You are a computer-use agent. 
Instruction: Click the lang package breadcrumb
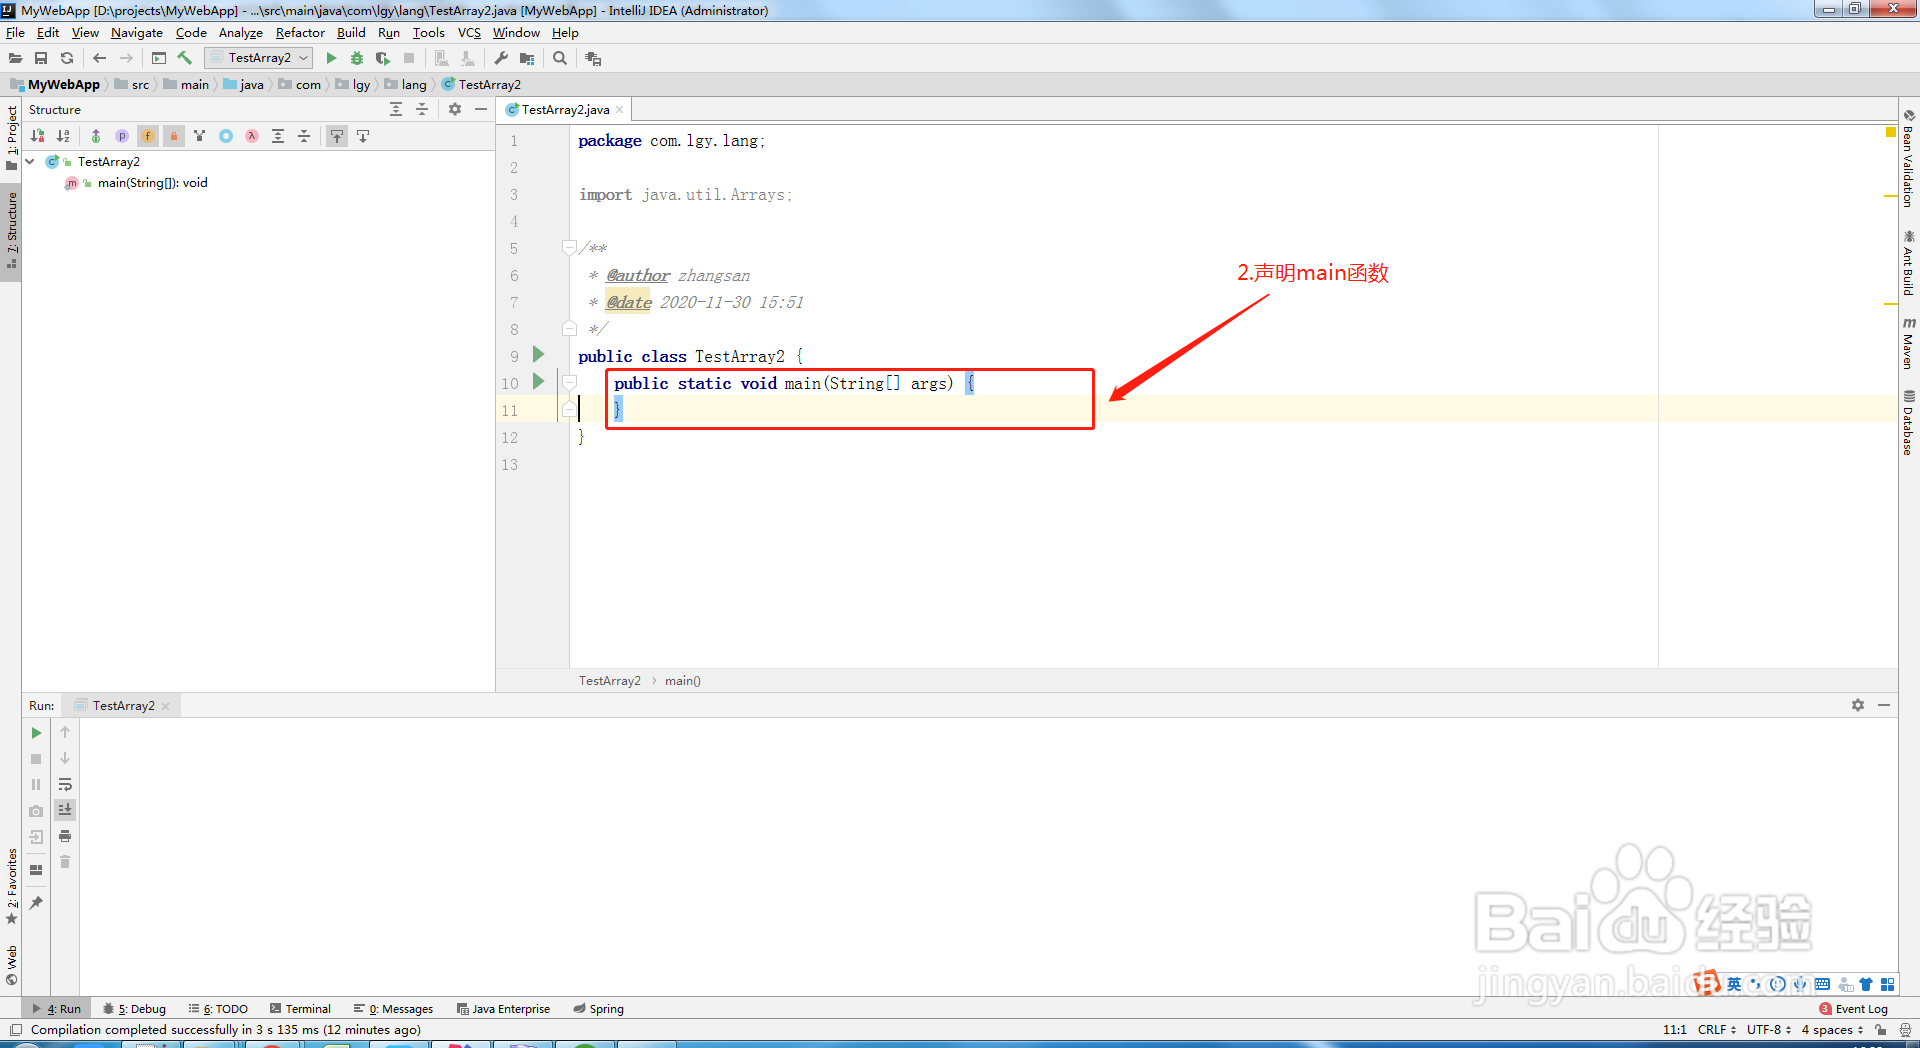pos(405,85)
